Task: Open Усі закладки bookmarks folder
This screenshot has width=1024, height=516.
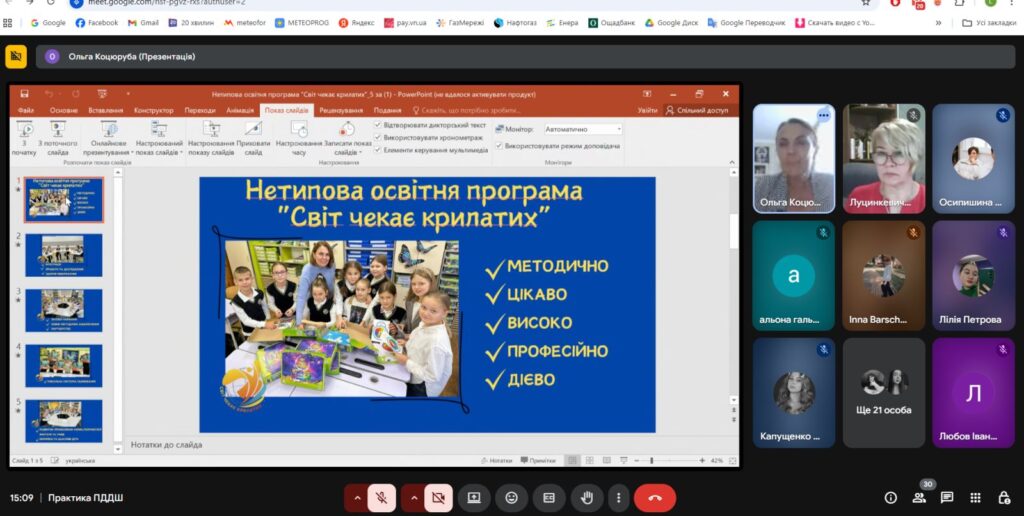Action: pos(989,22)
